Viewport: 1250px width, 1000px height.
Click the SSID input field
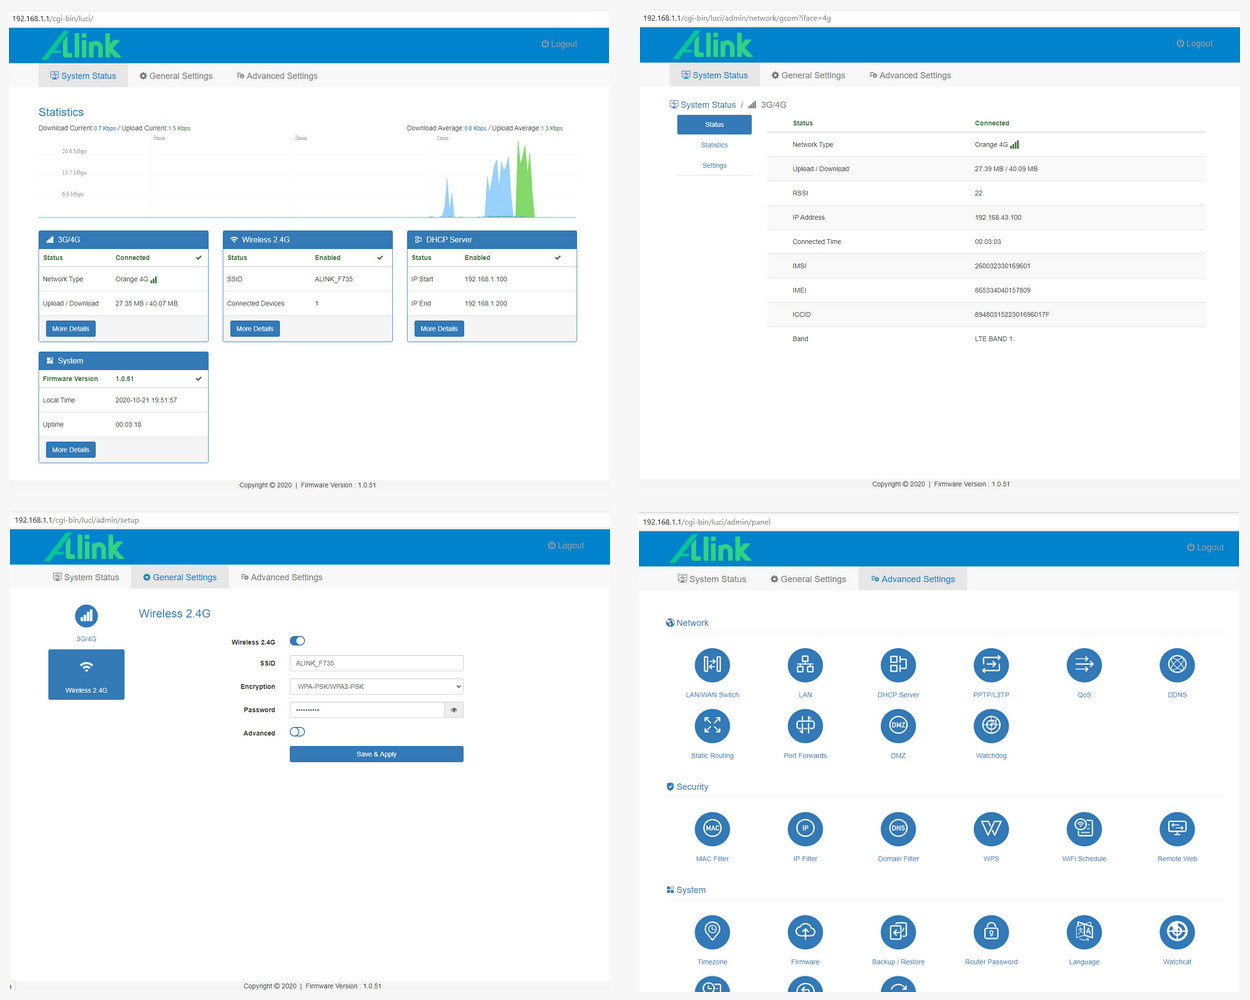pyautogui.click(x=376, y=663)
